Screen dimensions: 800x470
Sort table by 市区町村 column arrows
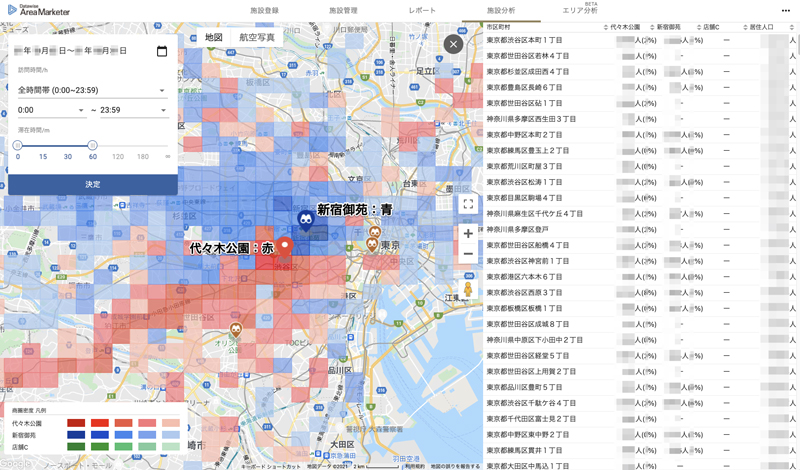coord(606,27)
